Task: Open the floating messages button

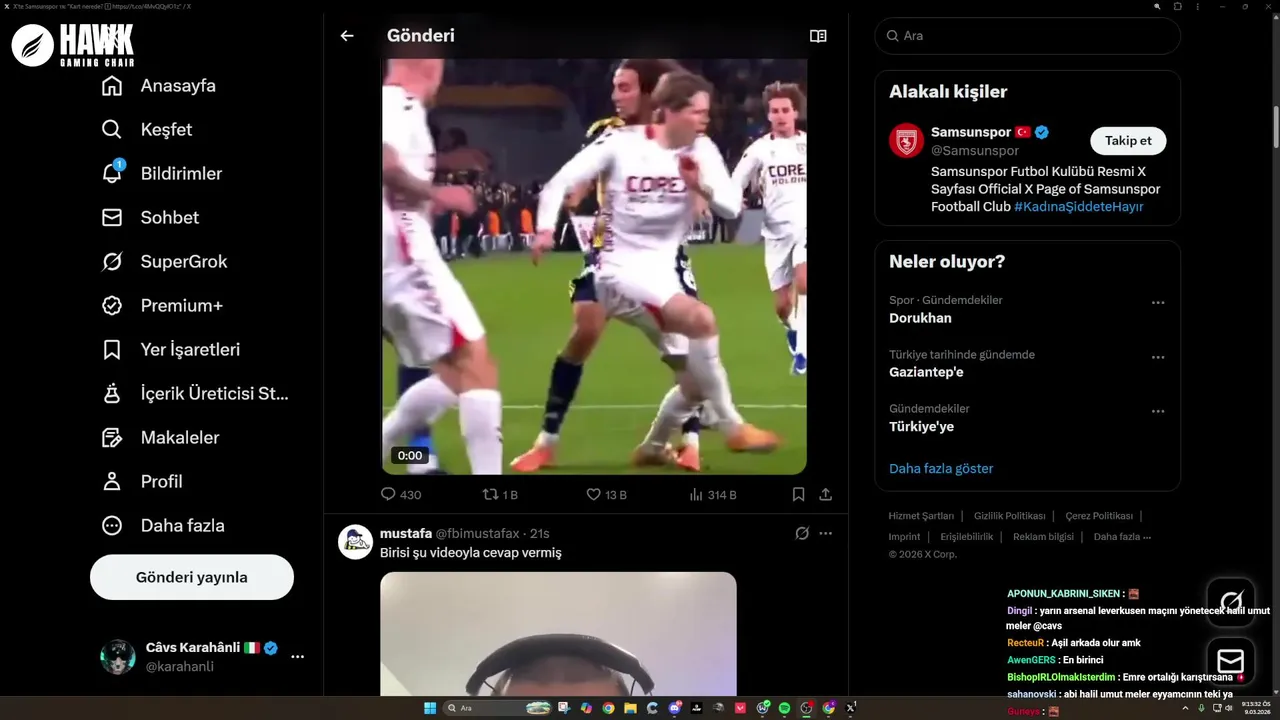Action: click(1231, 661)
